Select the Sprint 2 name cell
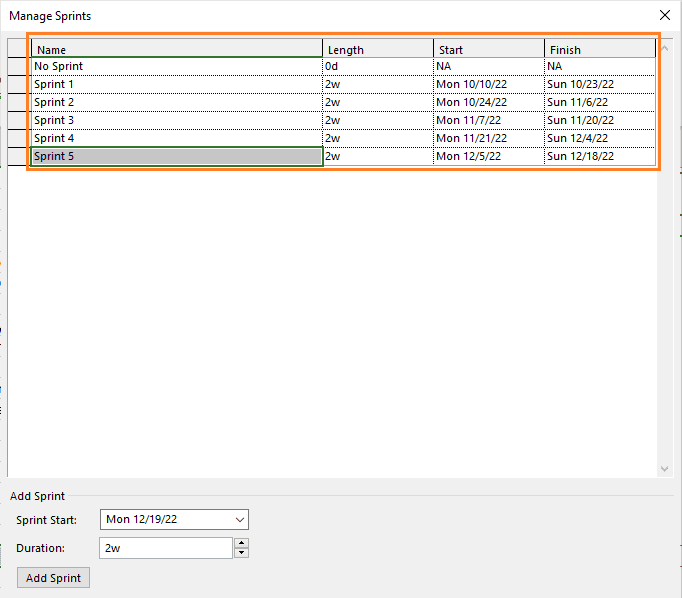The image size is (682, 598). 177,103
